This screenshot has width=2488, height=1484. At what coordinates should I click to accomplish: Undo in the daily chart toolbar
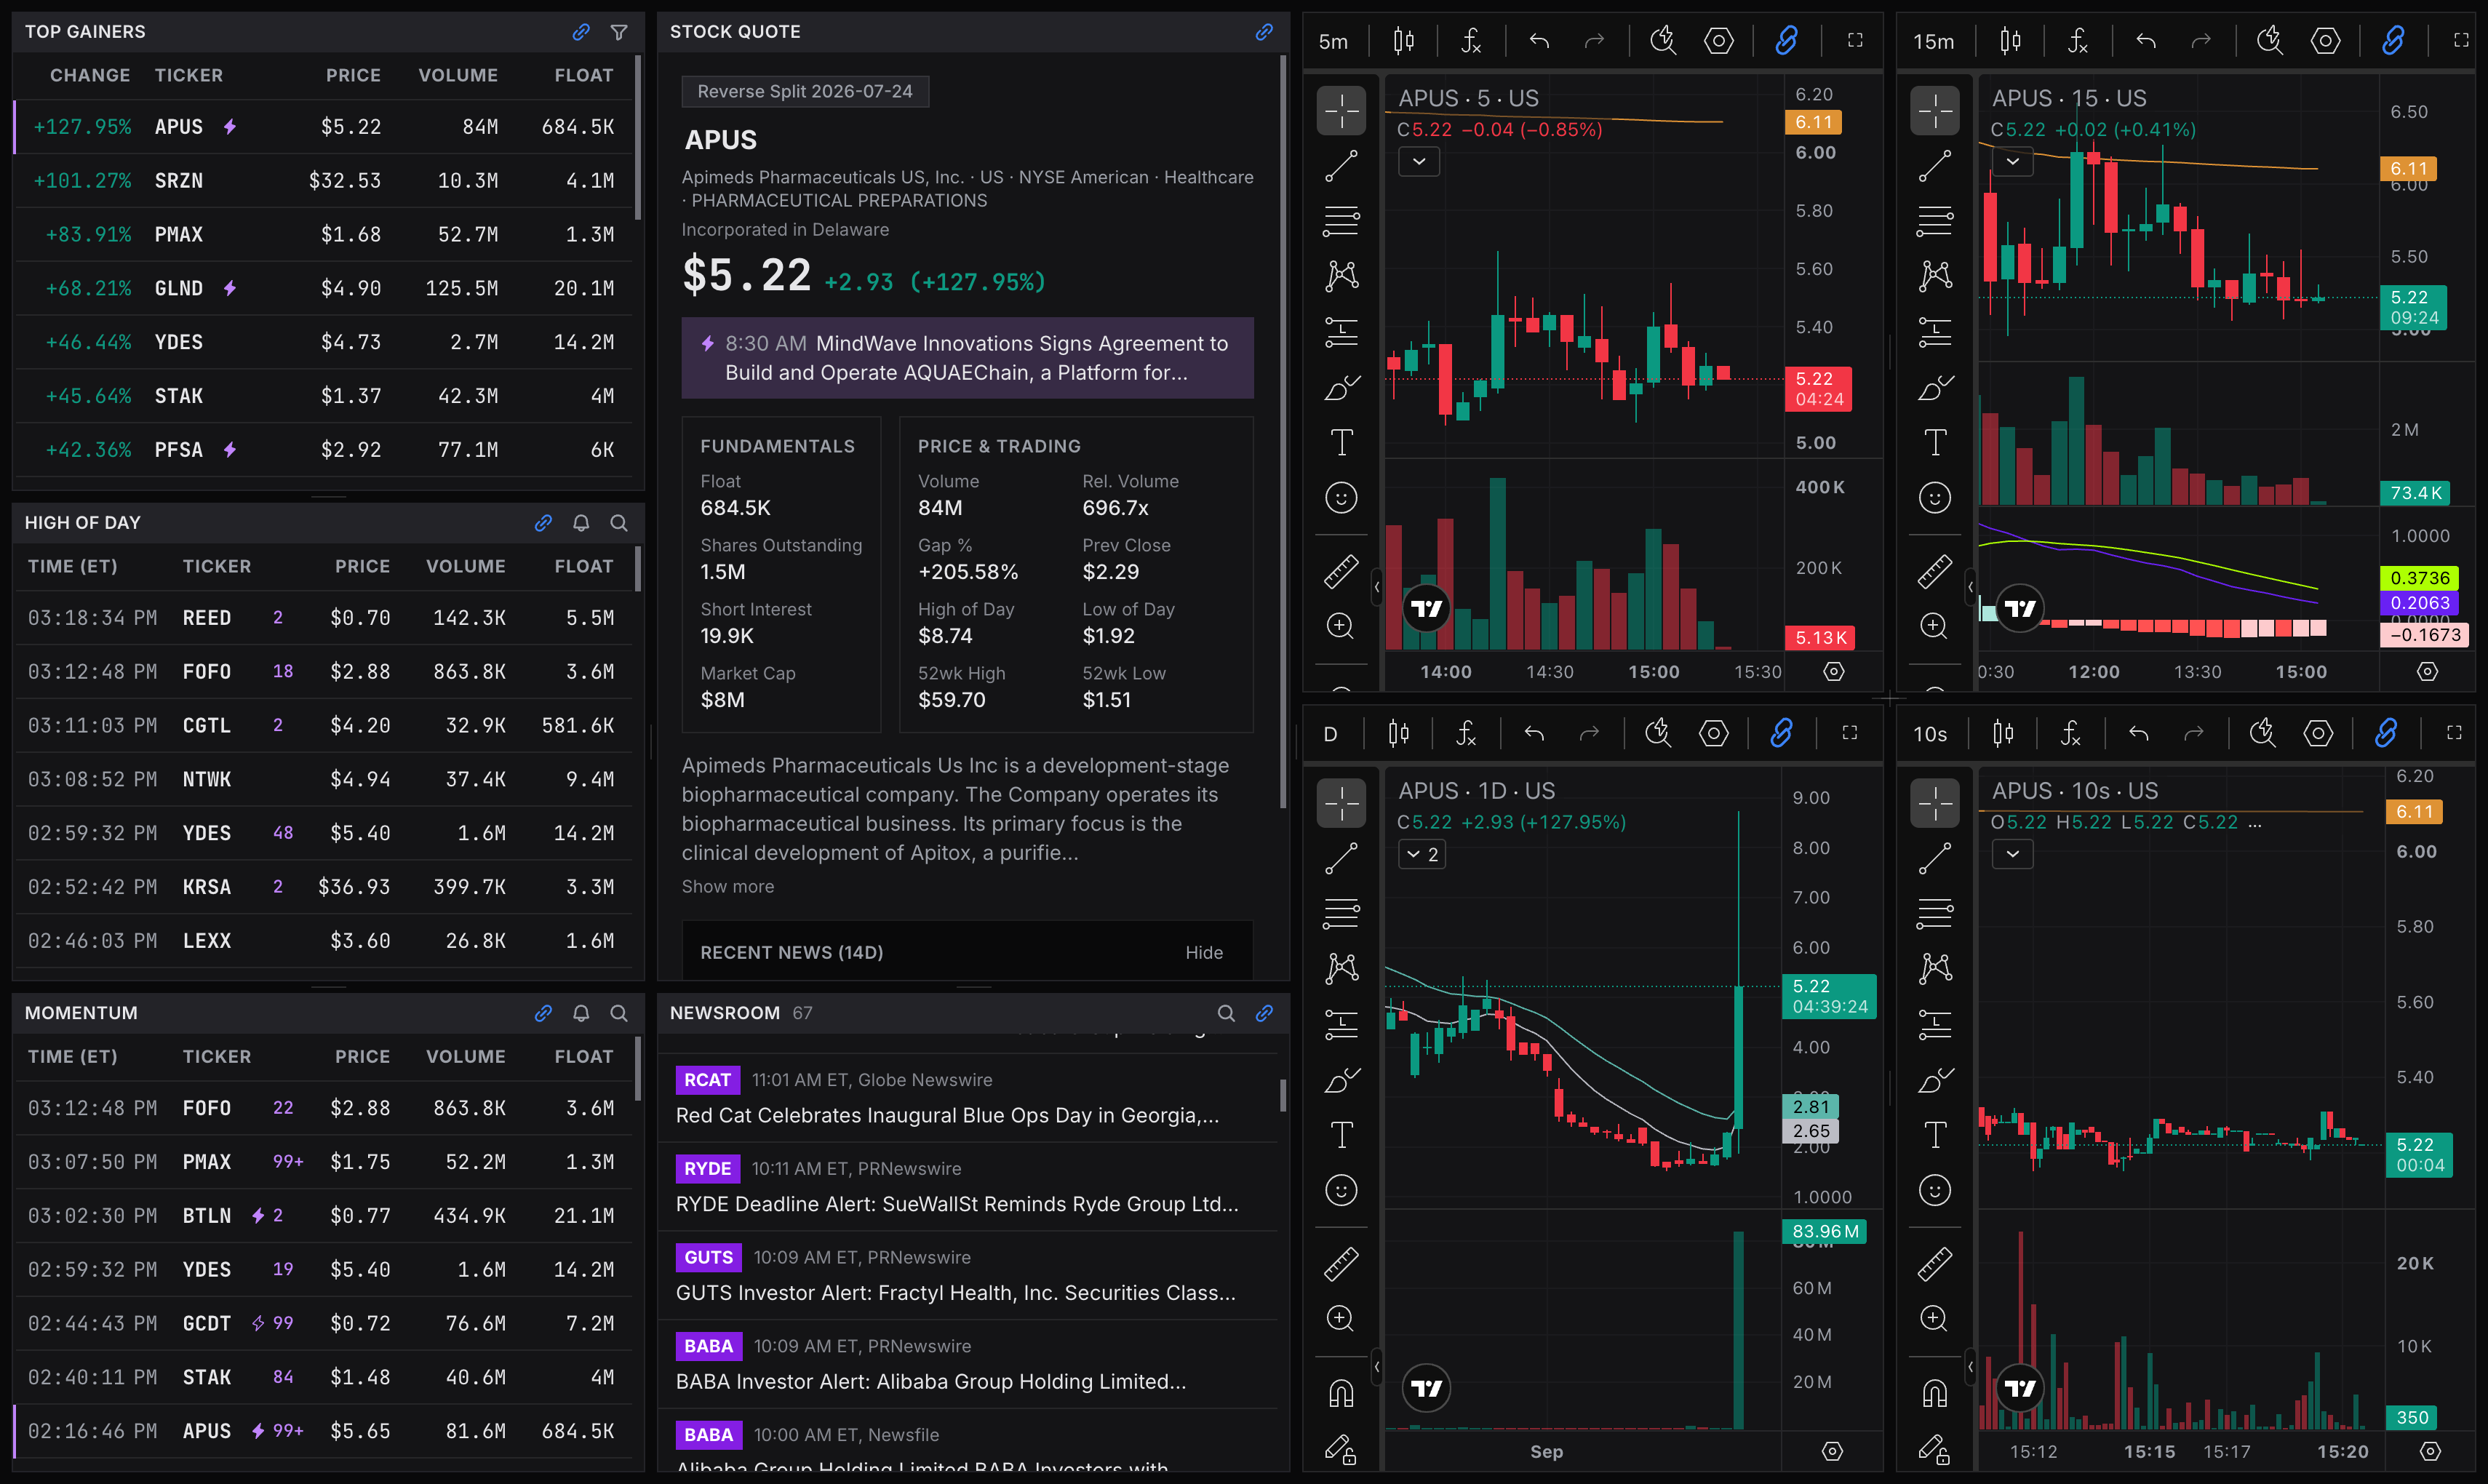(x=1534, y=734)
